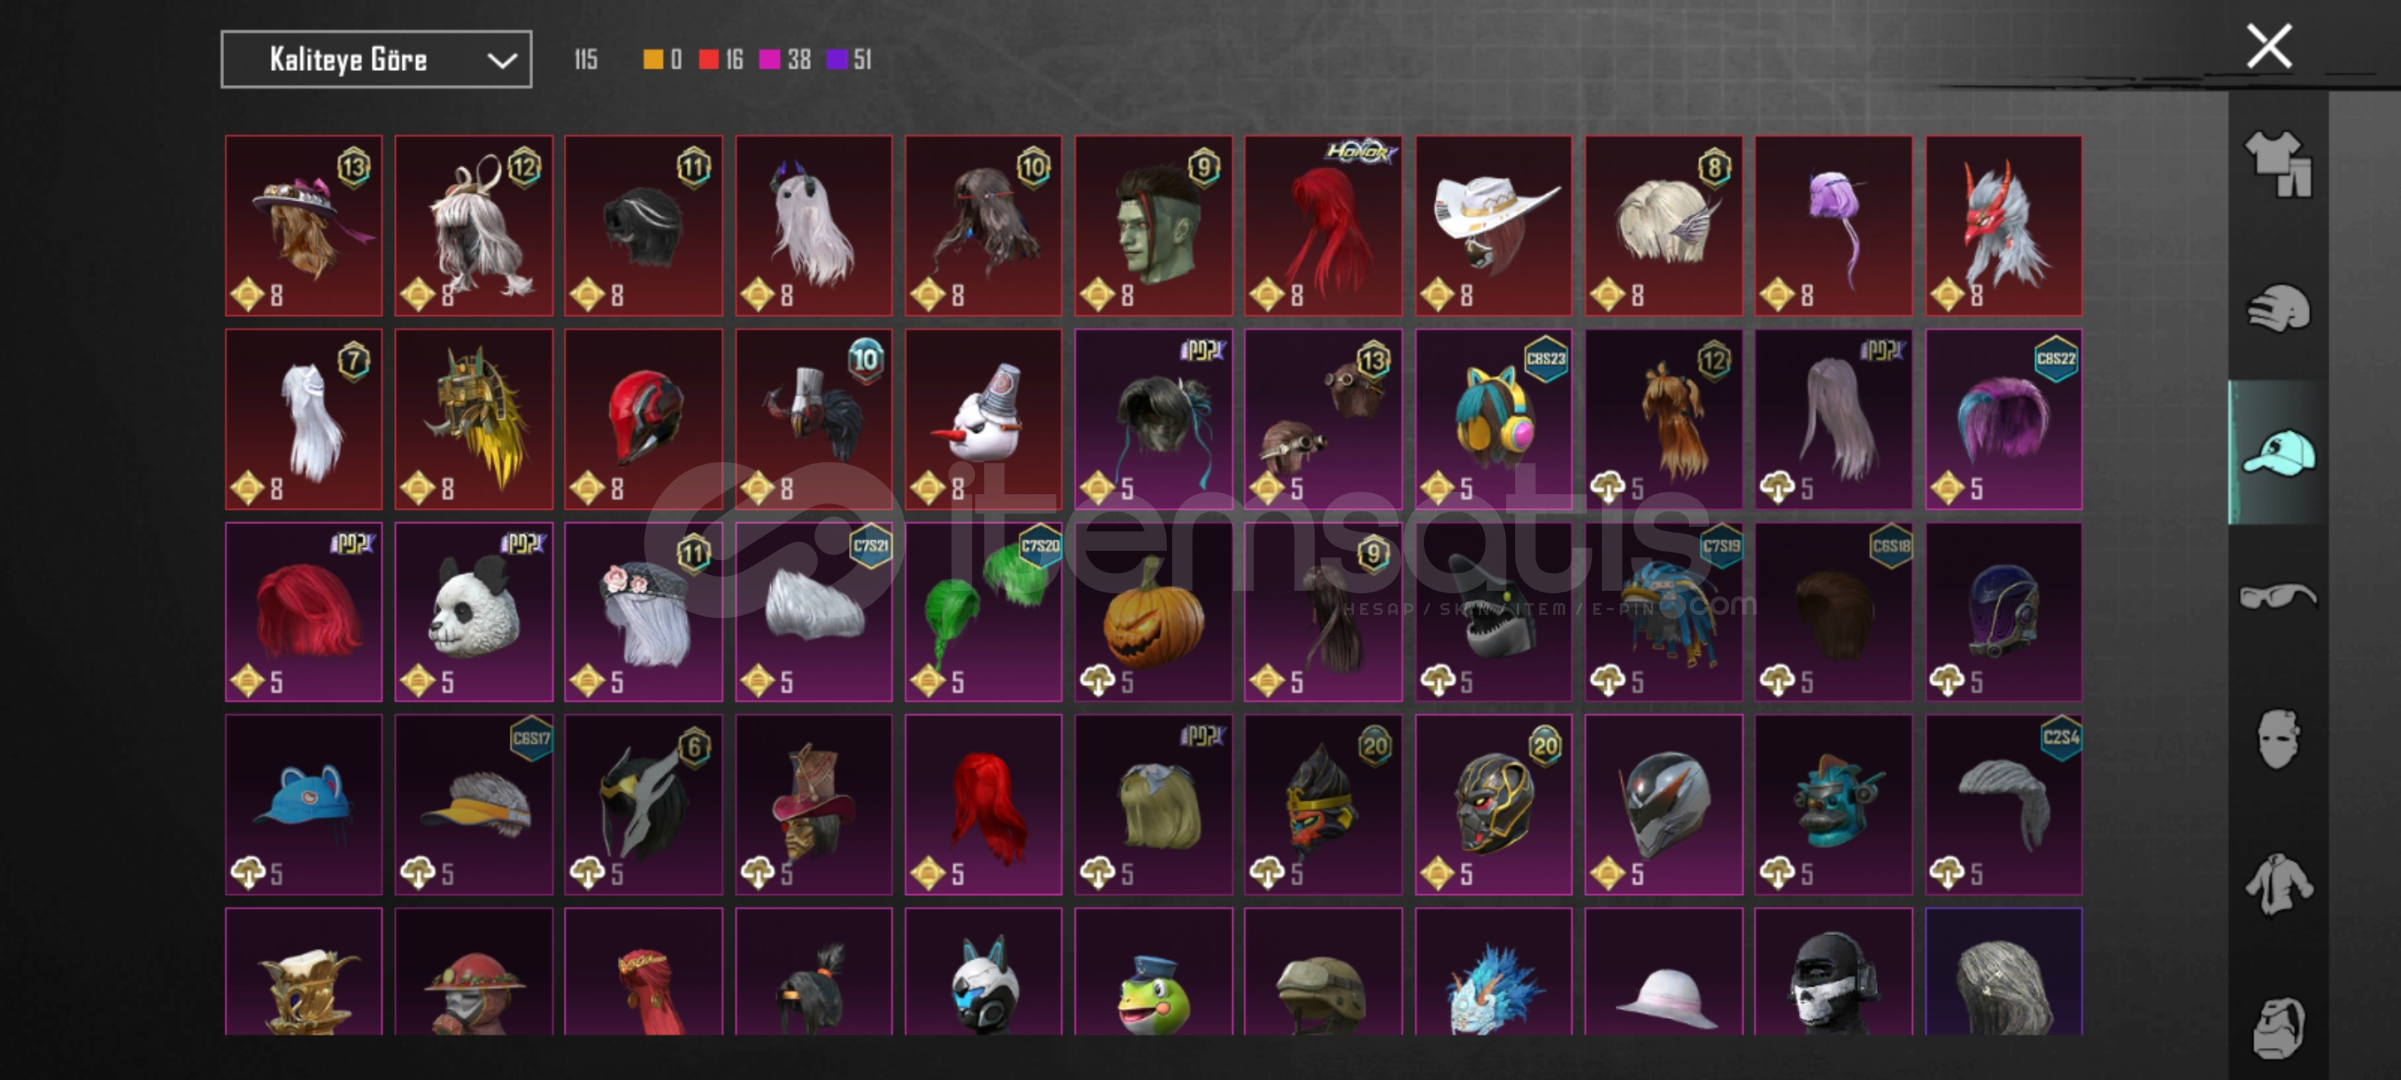This screenshot has width=2401, height=1080.
Task: Choose the white cowboy hat item
Action: 1494,226
